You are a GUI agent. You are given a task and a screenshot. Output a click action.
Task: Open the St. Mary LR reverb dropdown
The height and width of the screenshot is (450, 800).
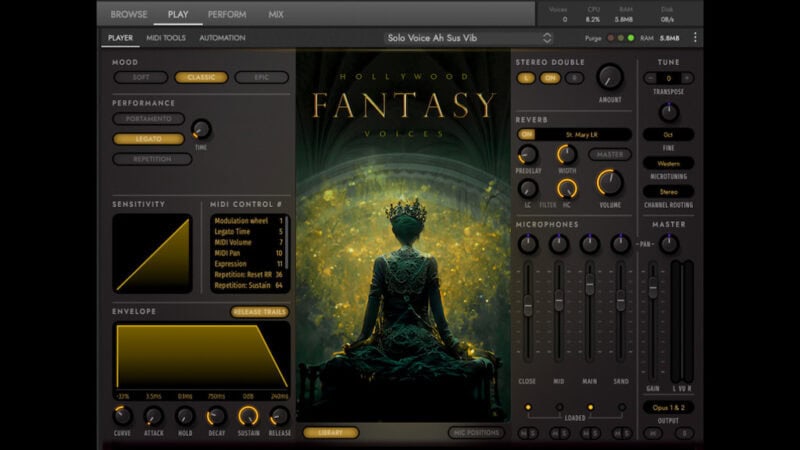(584, 134)
